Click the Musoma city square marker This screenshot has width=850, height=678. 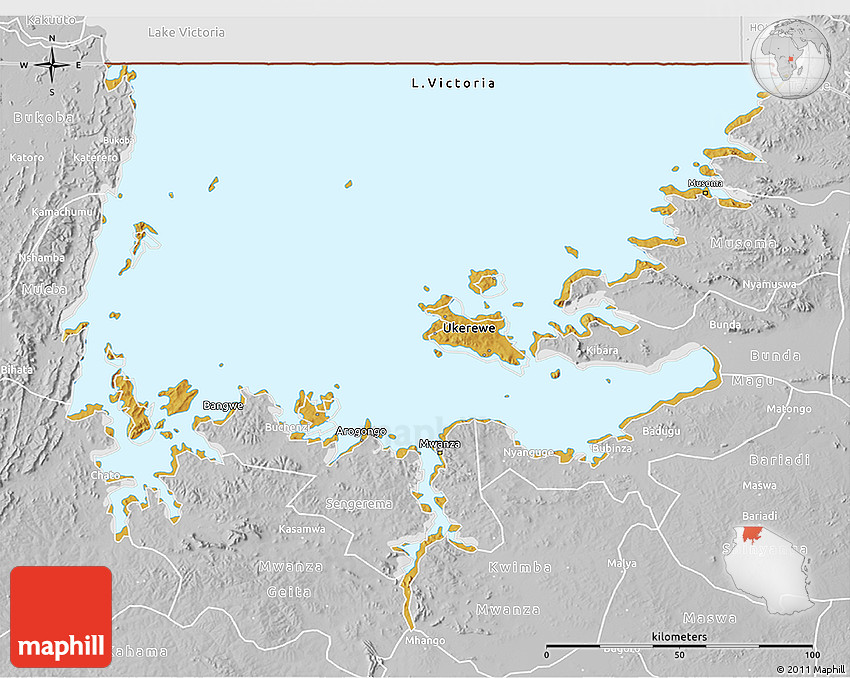[705, 192]
